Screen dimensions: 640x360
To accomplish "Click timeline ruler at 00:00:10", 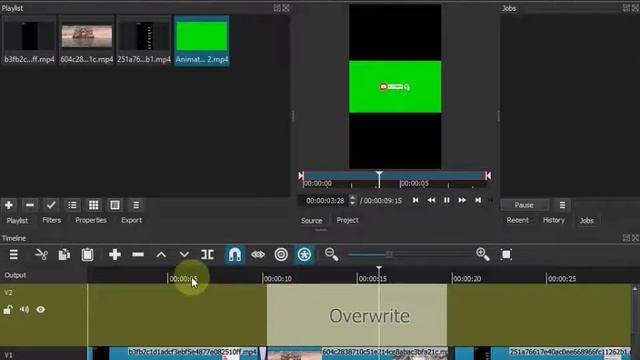I will click(277, 279).
